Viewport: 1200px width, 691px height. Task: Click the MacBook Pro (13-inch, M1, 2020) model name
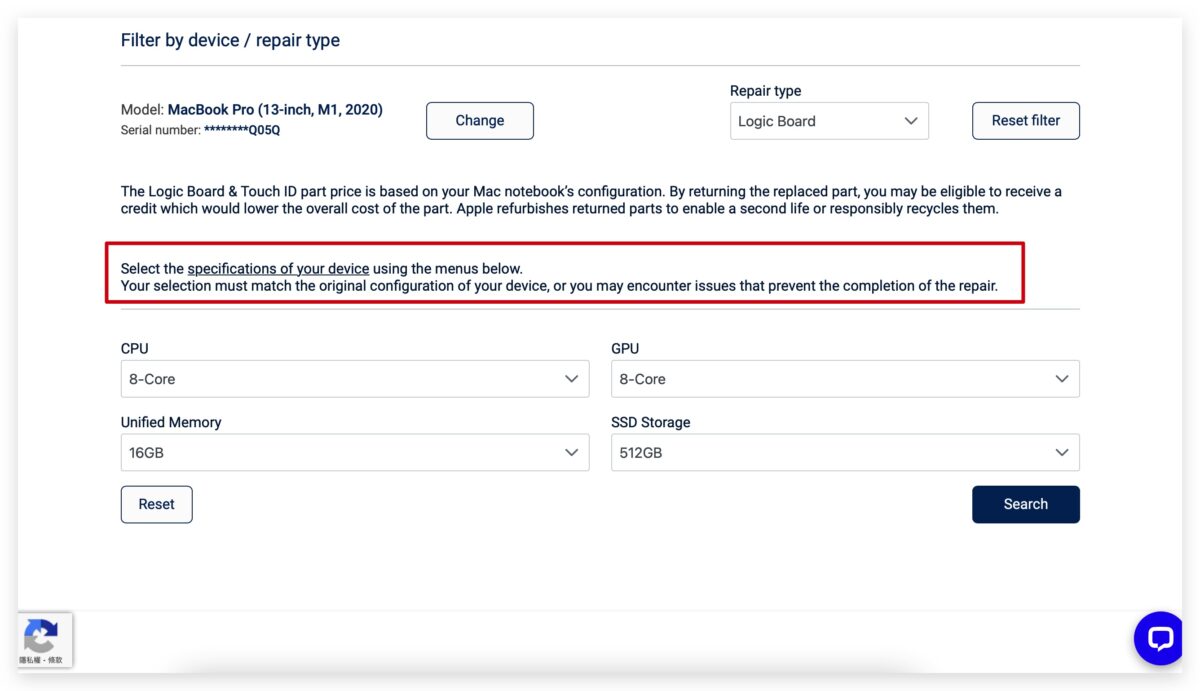[275, 110]
